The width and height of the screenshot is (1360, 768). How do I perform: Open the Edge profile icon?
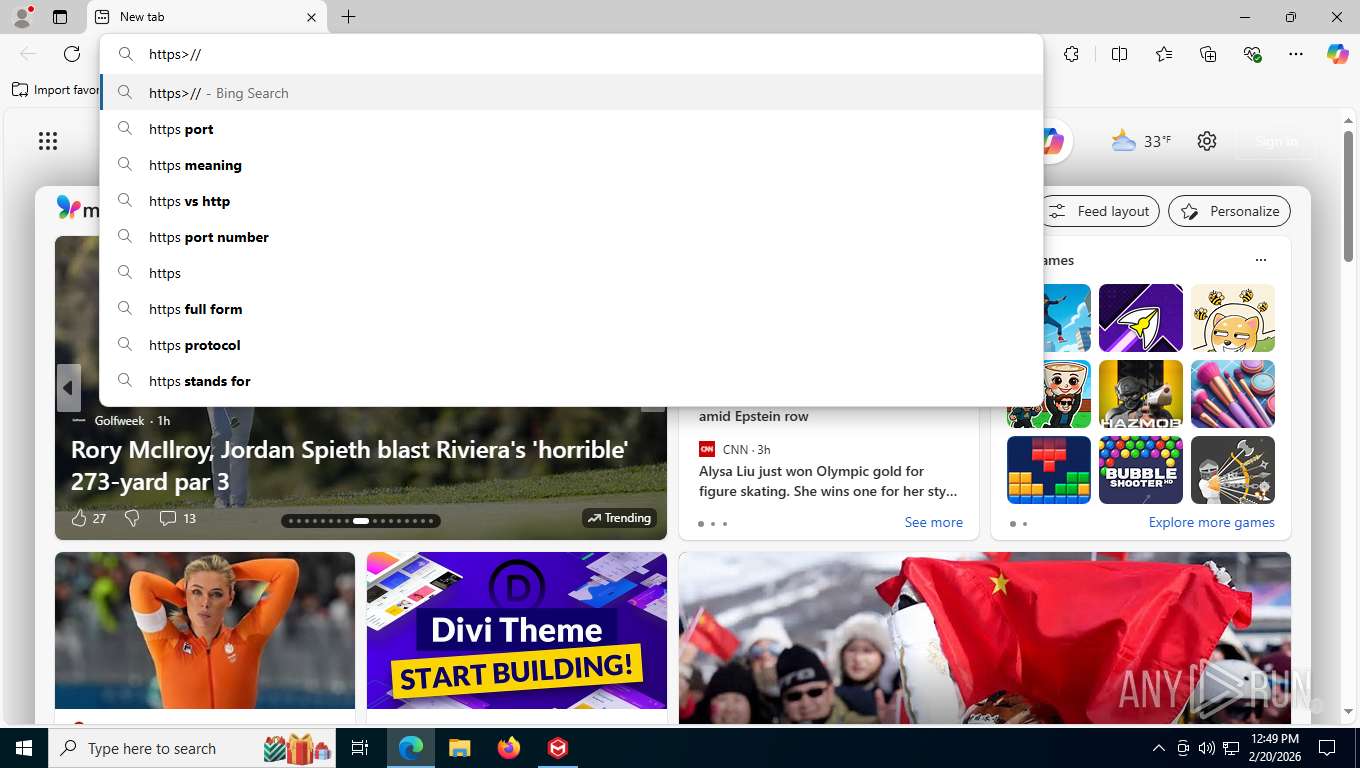pyautogui.click(x=22, y=17)
